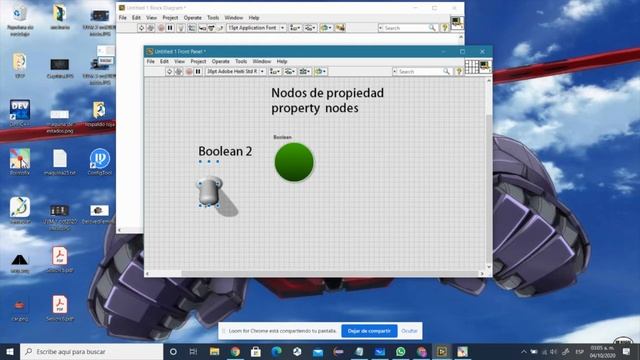The image size is (640, 360).
Task: Click Step Into in Block Diagram toolbar
Action: [x=202, y=28]
